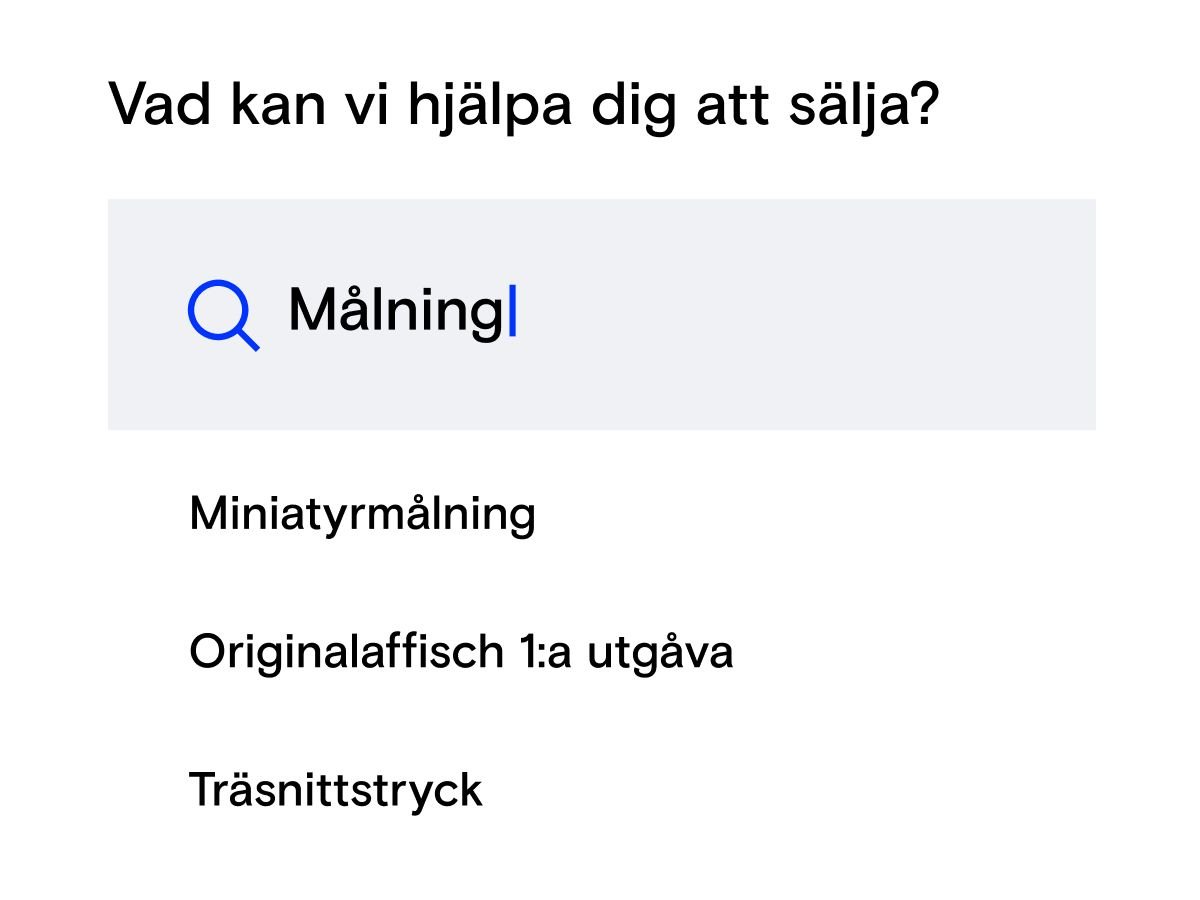Click the empty gray area right of "Målning"
Viewport: 1200px width, 900px height.
(800, 314)
